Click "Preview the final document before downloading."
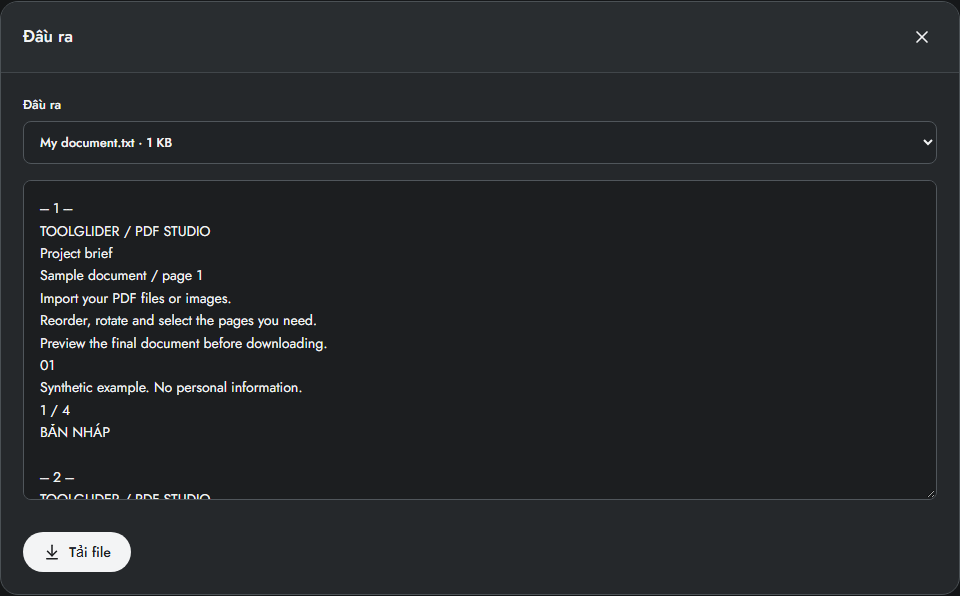 pos(184,343)
